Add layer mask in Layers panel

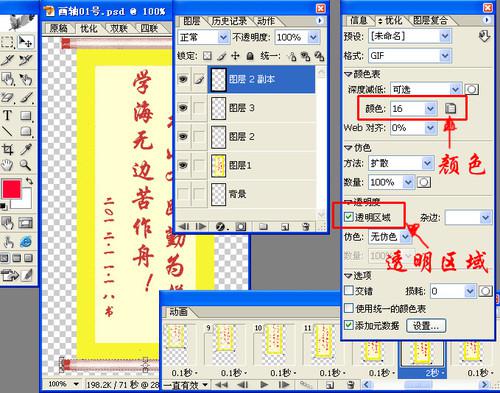[x=241, y=227]
